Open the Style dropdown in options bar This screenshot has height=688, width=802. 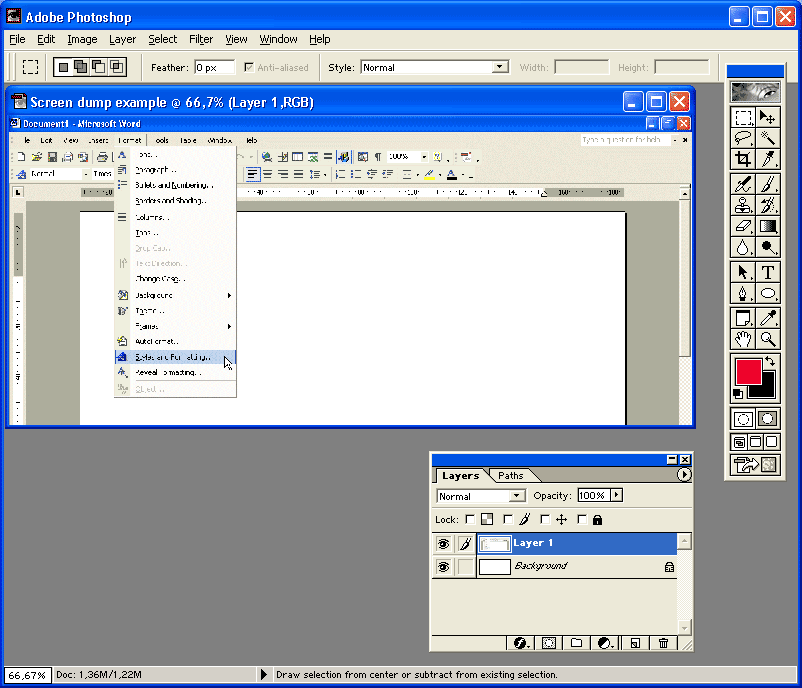pyautogui.click(x=499, y=67)
